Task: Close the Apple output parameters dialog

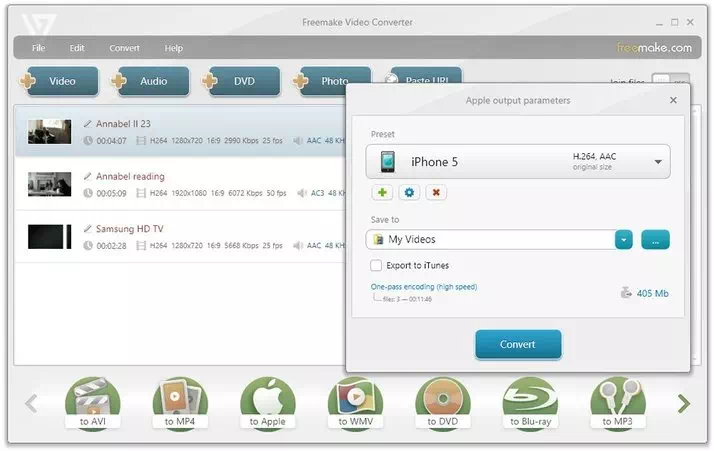Action: (x=673, y=100)
